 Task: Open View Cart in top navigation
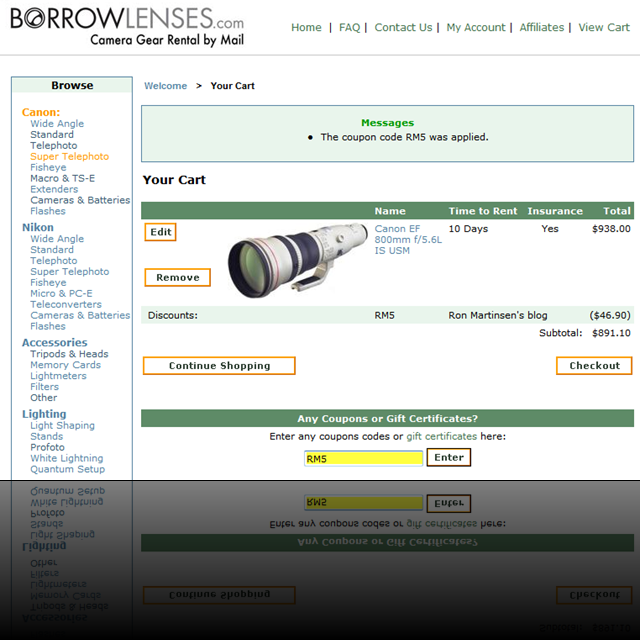604,27
